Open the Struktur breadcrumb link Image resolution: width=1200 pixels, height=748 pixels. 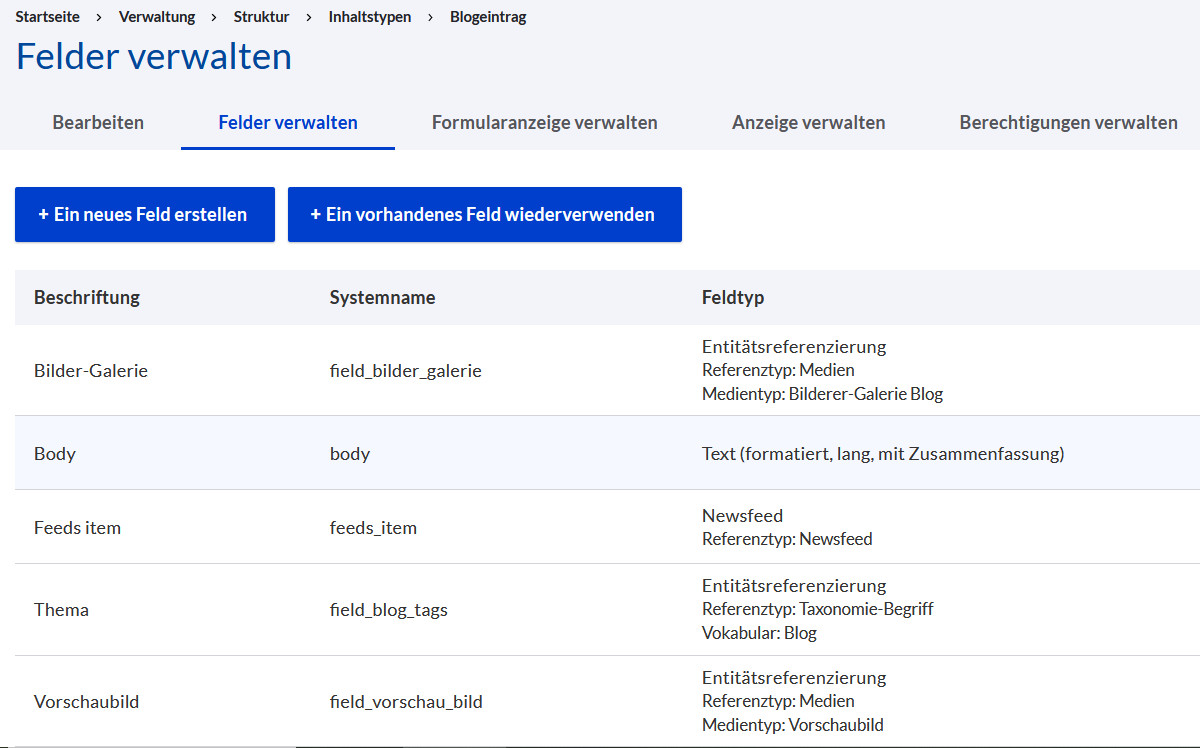coord(261,16)
